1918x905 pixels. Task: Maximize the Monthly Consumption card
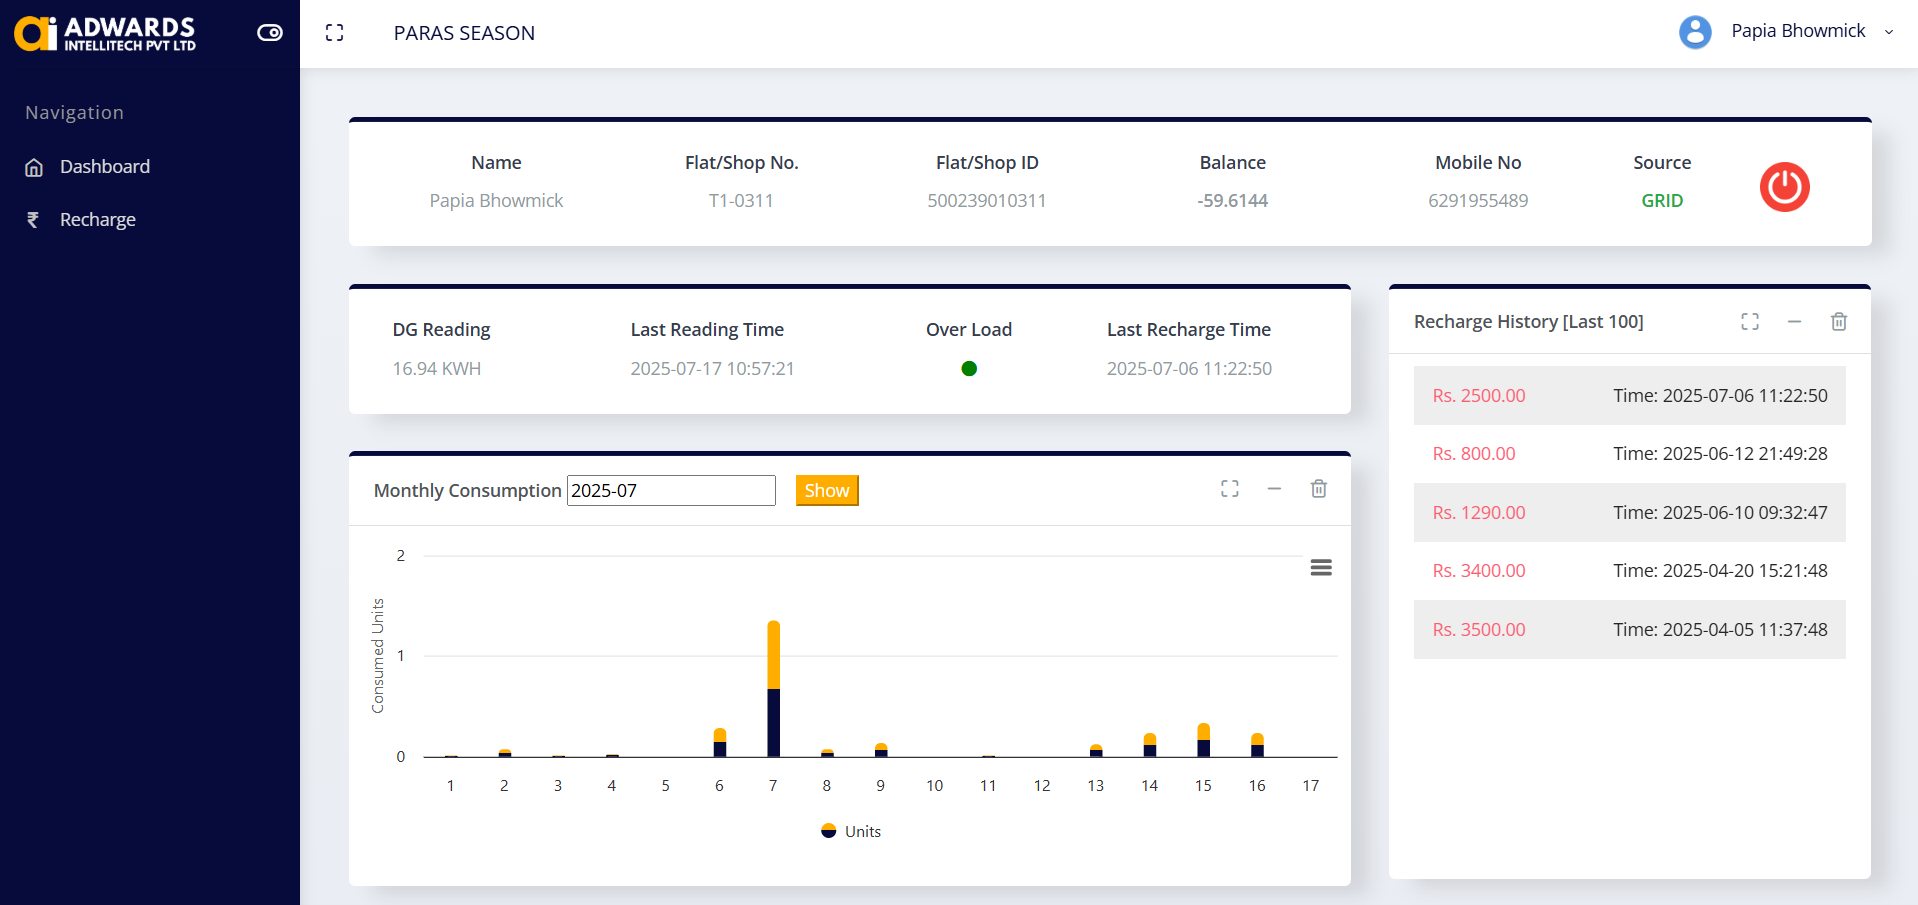(x=1229, y=489)
